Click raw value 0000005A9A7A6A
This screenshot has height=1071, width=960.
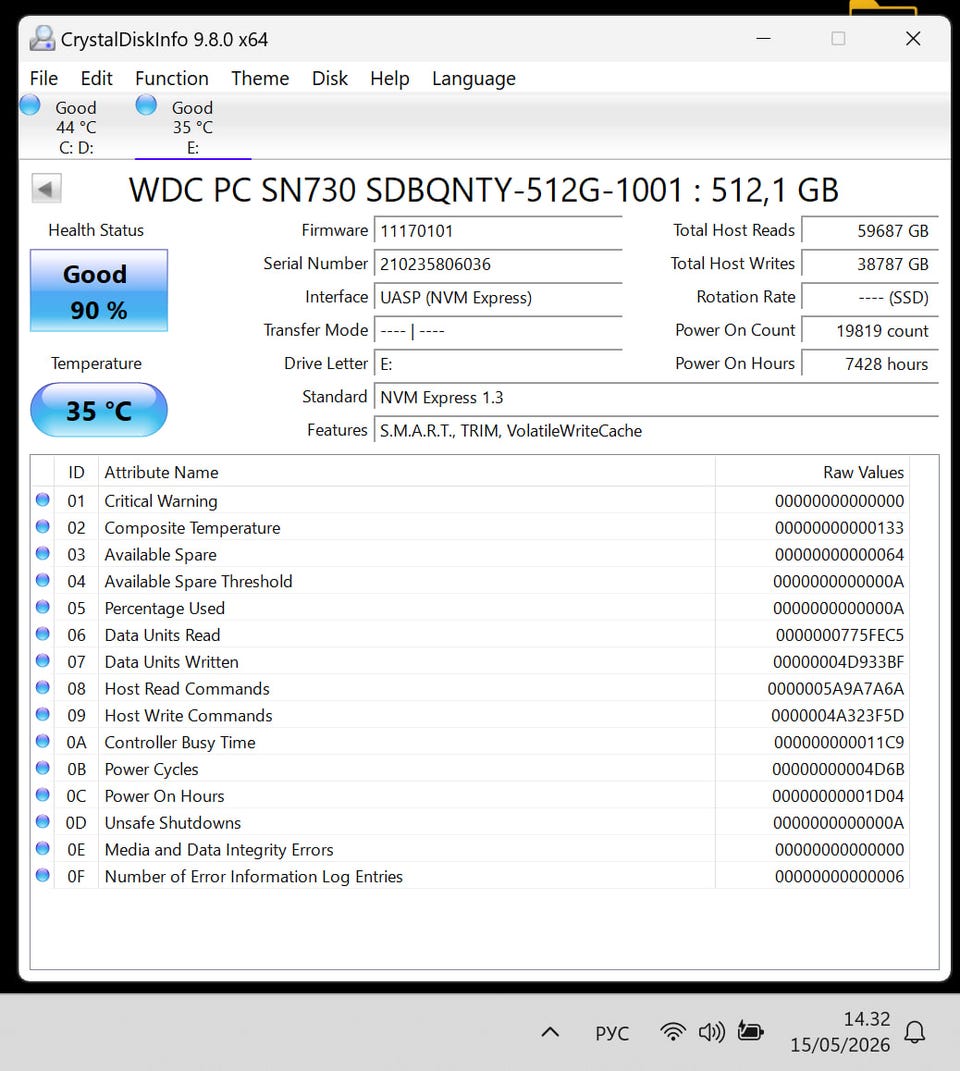[835, 688]
